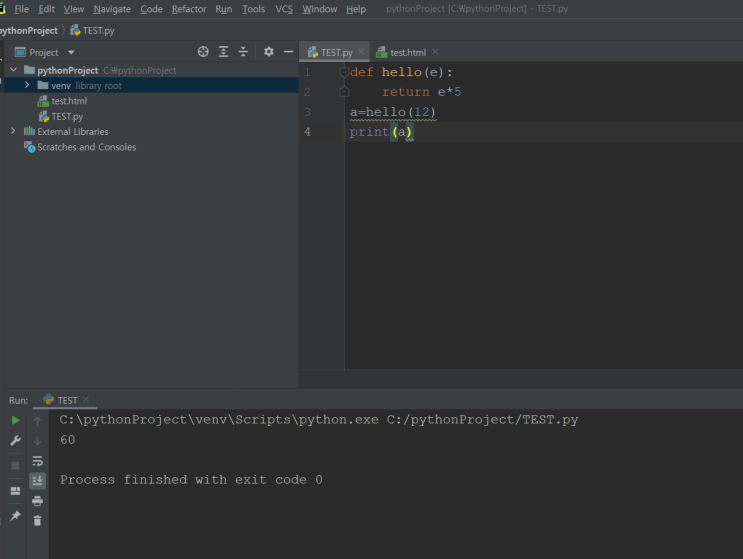Click the Print console output icon
The width and height of the screenshot is (743, 559).
[37, 501]
